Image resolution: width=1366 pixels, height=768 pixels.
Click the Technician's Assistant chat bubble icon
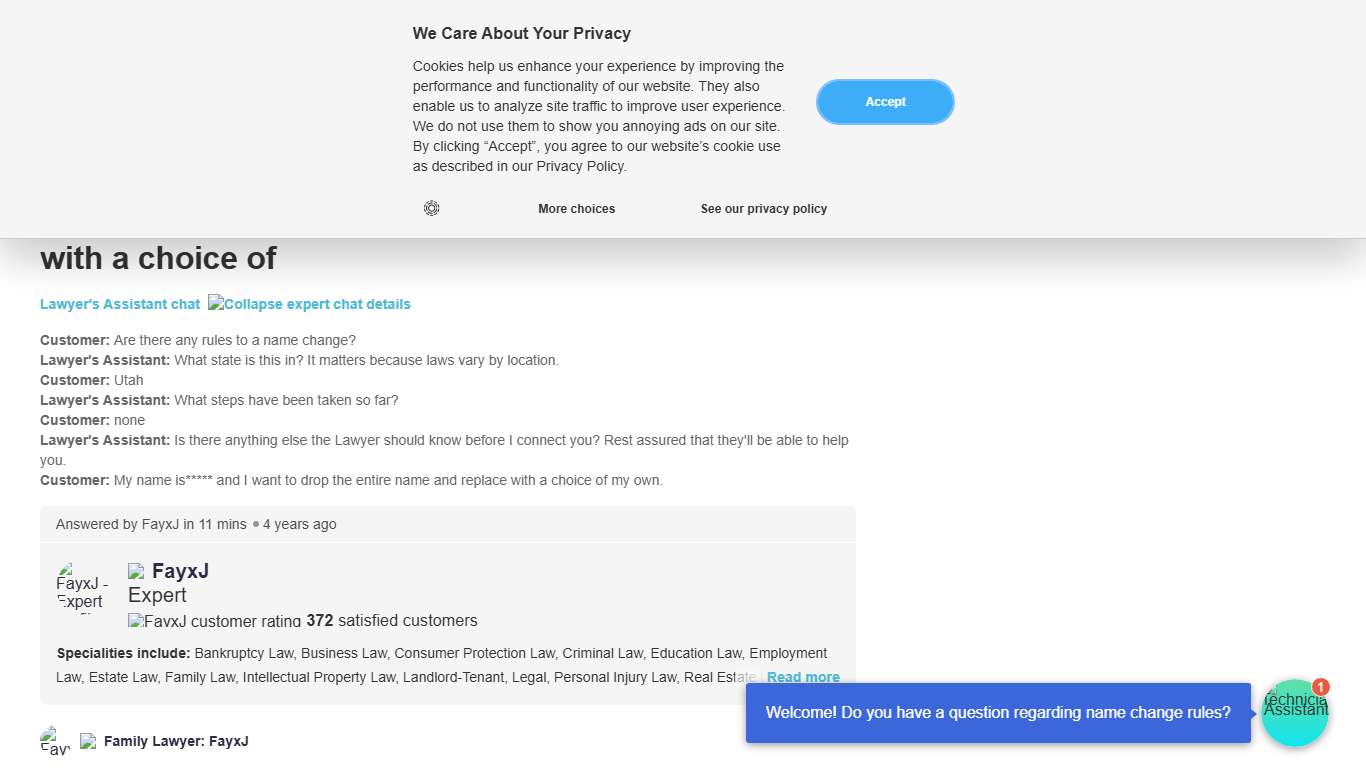tap(1294, 714)
